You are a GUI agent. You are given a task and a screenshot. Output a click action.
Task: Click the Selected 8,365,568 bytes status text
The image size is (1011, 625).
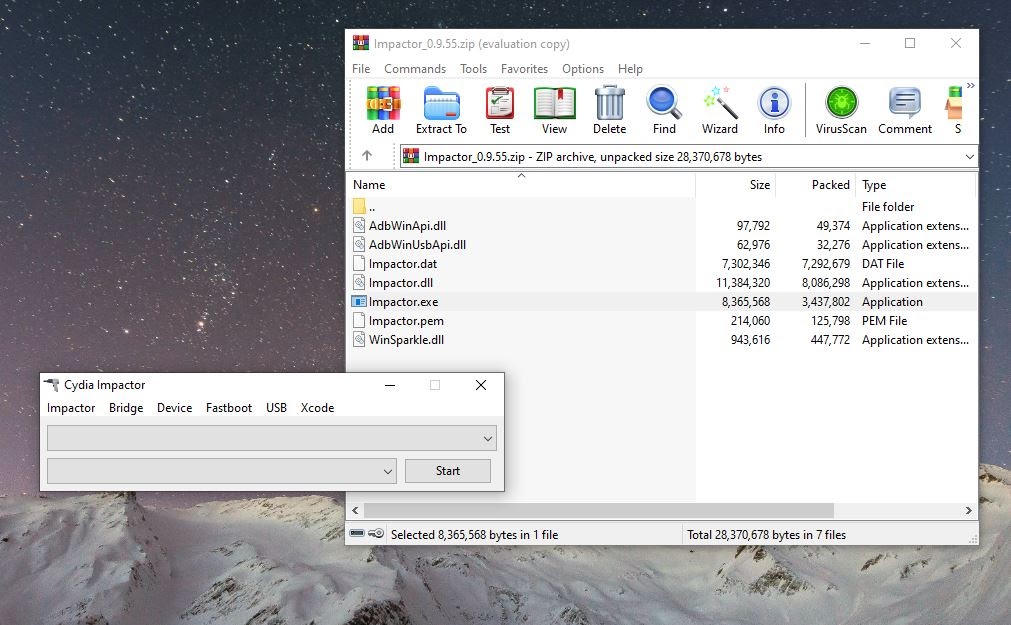tap(475, 534)
